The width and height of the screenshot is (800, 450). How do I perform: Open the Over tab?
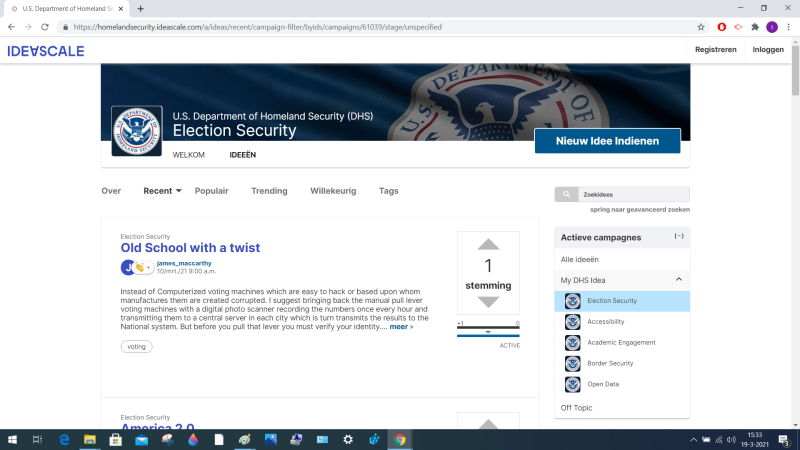tap(111, 191)
